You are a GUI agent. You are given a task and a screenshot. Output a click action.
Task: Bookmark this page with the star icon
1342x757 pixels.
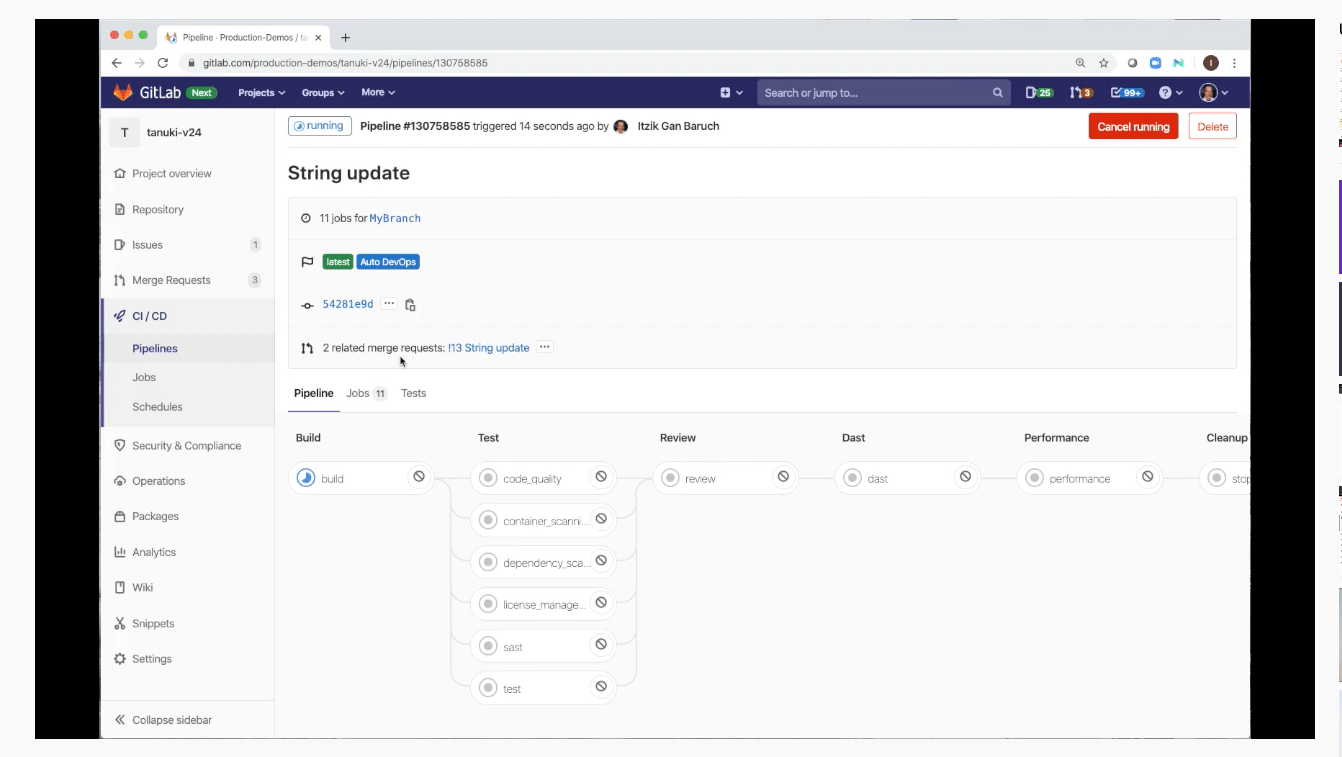coord(1104,62)
